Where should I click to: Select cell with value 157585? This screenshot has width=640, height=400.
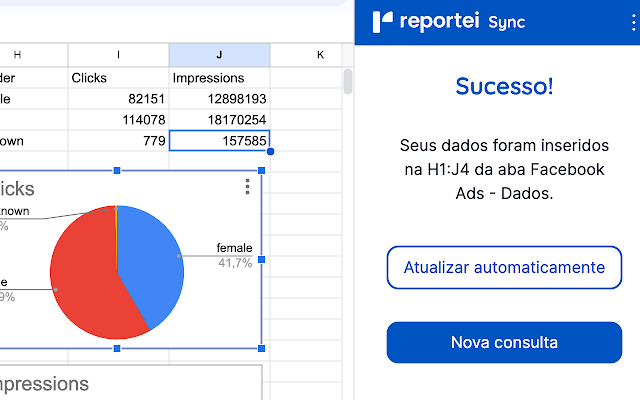[x=220, y=141]
